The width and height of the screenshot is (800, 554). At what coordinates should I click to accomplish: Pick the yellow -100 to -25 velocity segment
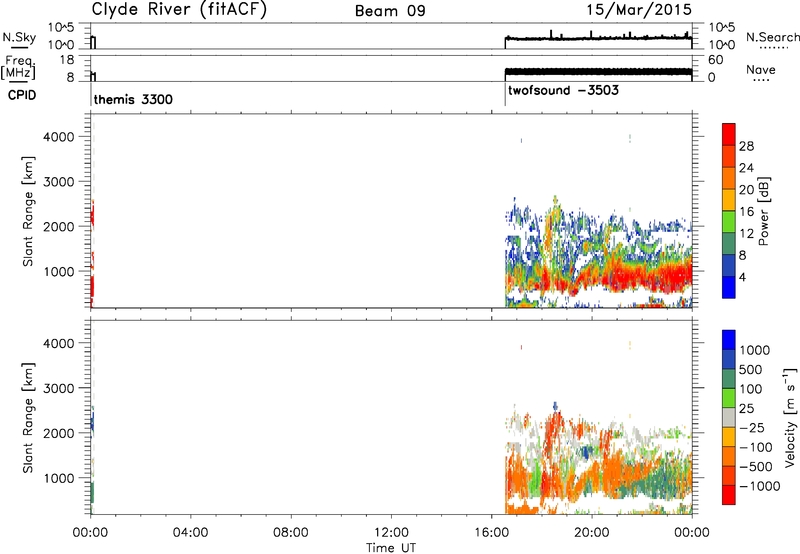(x=729, y=437)
